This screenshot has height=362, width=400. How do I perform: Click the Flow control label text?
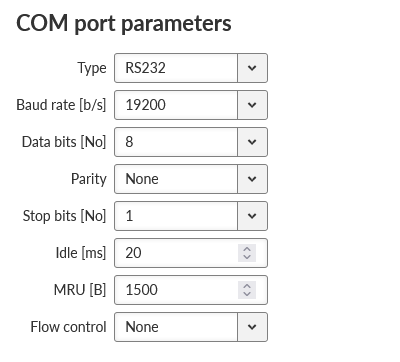coord(68,327)
